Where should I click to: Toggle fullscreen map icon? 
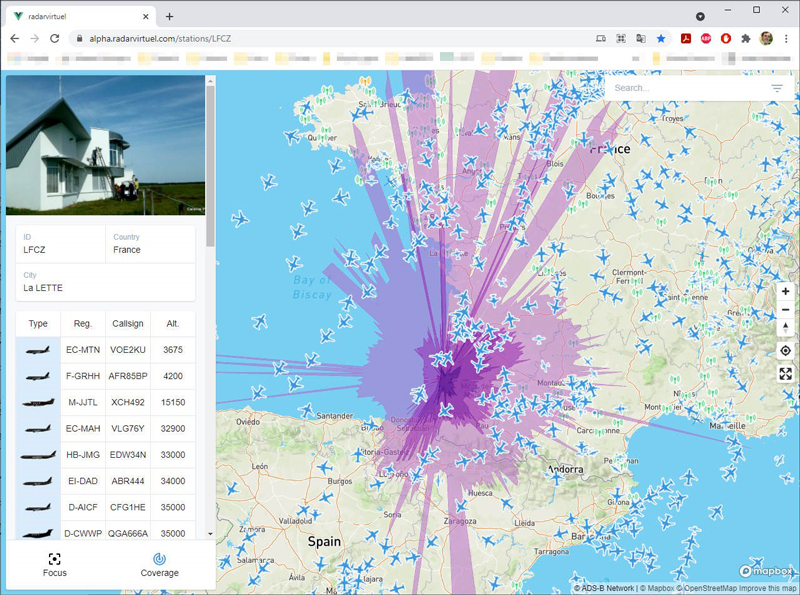785,374
